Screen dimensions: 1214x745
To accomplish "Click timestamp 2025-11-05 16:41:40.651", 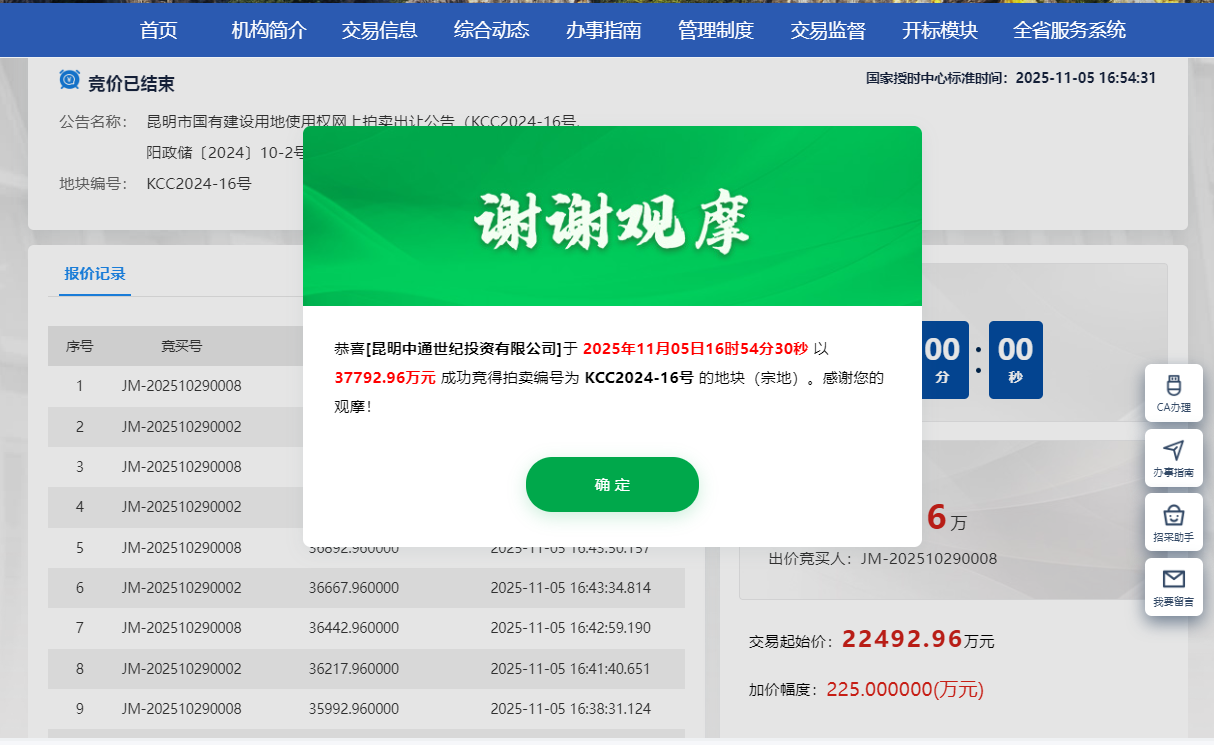I will coord(570,669).
